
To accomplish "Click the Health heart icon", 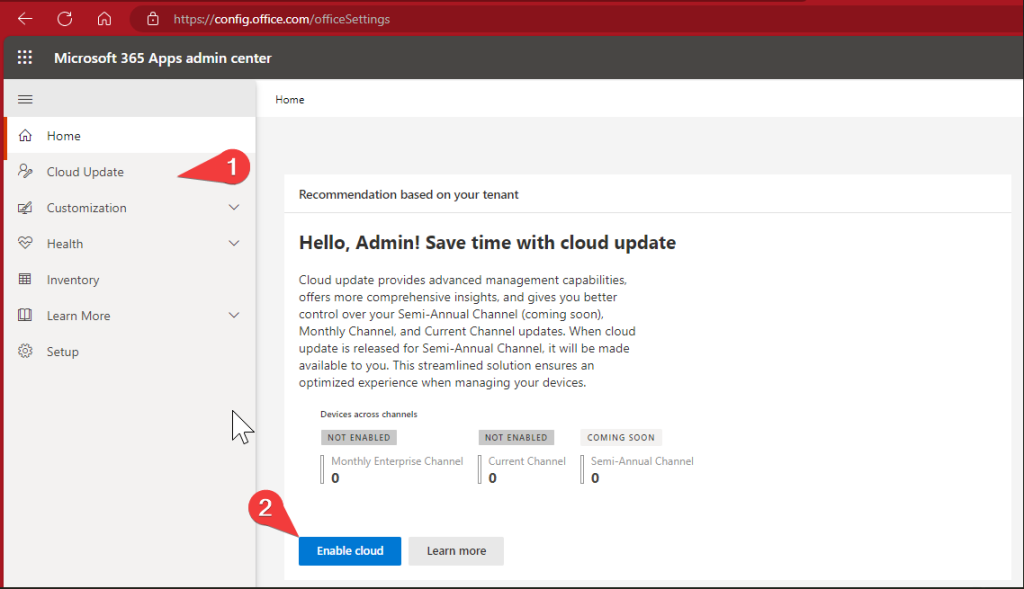I will tap(25, 243).
